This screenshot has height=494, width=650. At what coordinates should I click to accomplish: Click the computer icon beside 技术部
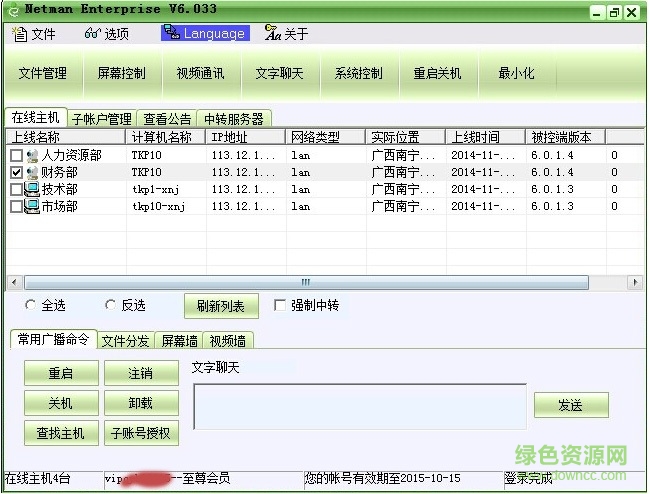tap(32, 190)
